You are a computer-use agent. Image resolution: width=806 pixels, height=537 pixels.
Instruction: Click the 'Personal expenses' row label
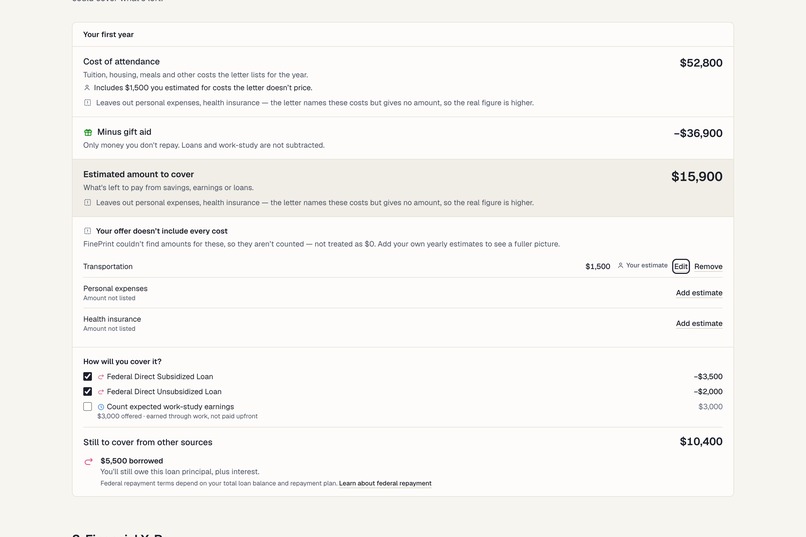click(x=115, y=288)
